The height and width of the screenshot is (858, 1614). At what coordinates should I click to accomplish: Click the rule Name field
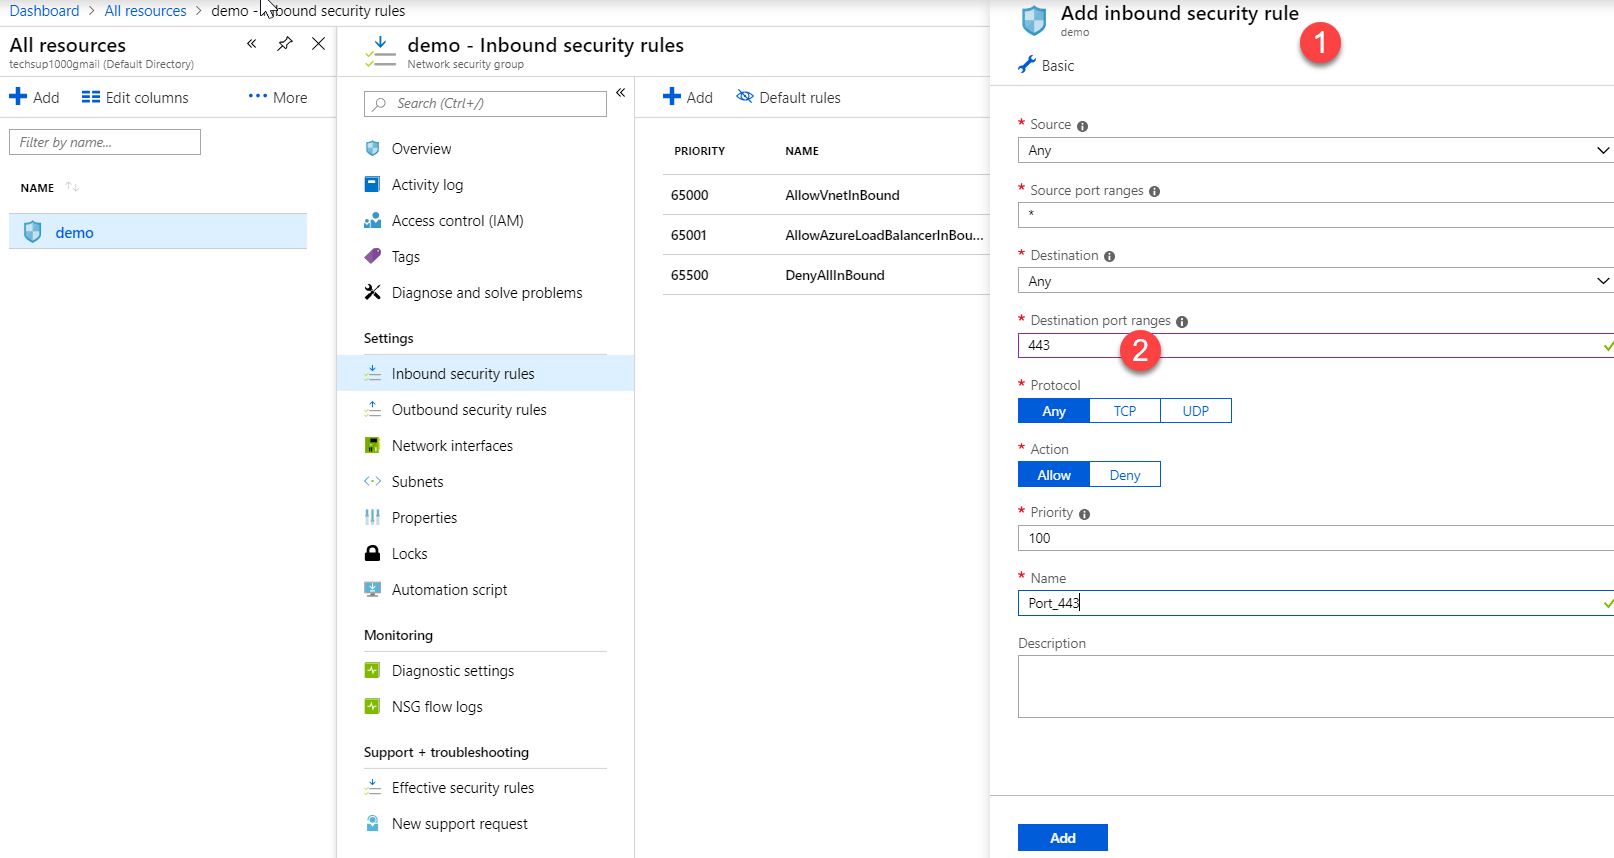[1316, 603]
